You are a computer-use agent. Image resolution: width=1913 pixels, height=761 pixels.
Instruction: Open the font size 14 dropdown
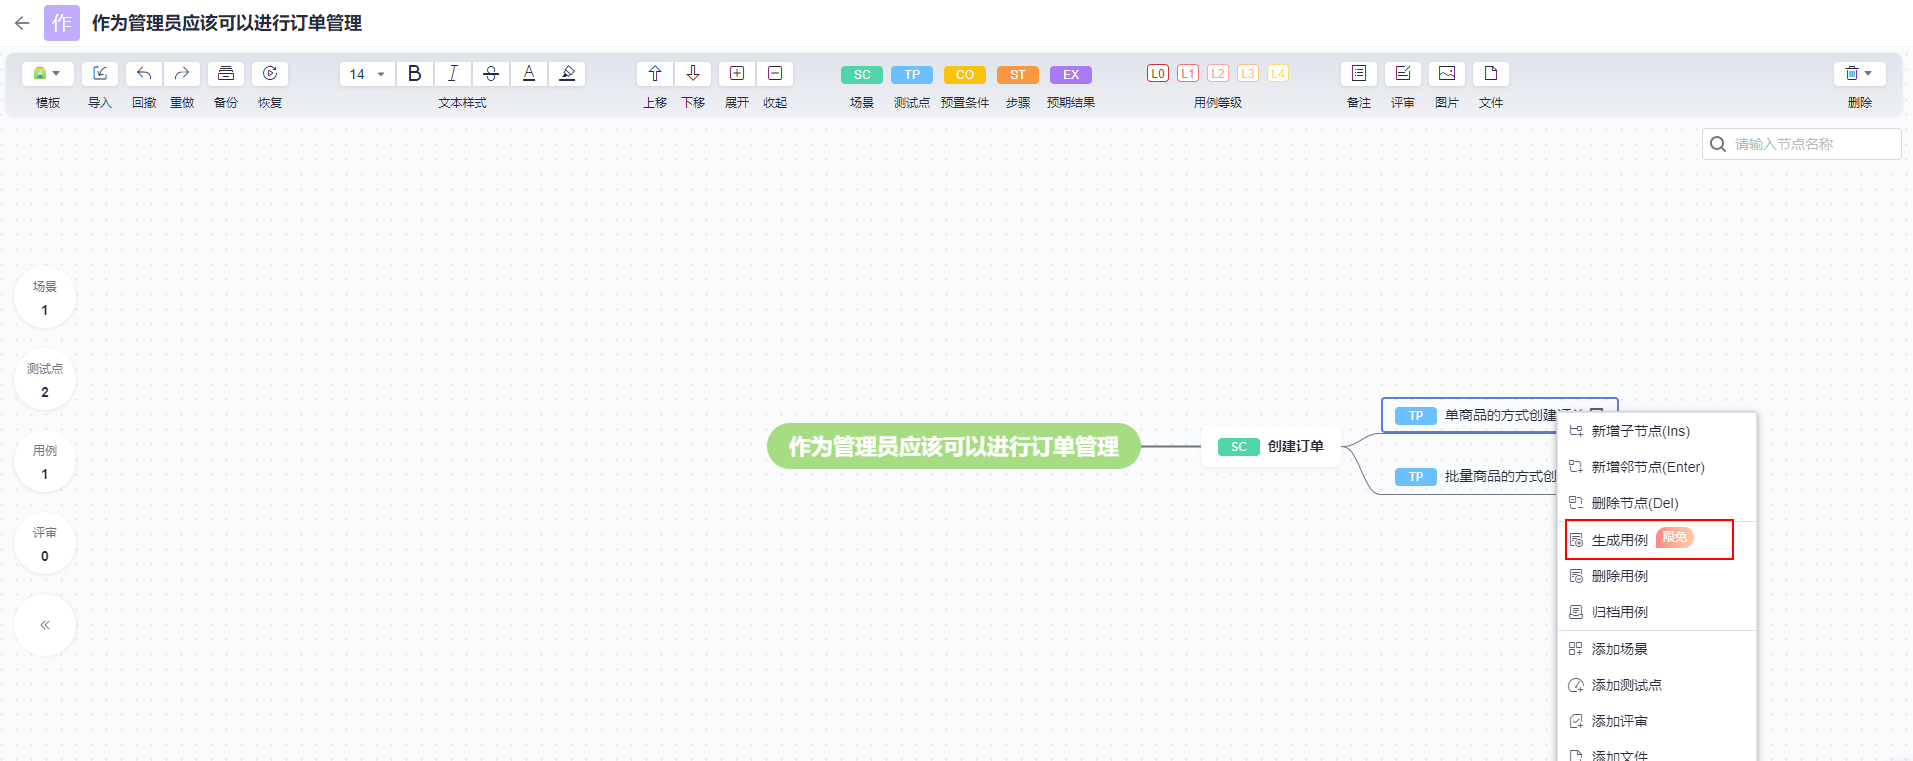point(367,74)
